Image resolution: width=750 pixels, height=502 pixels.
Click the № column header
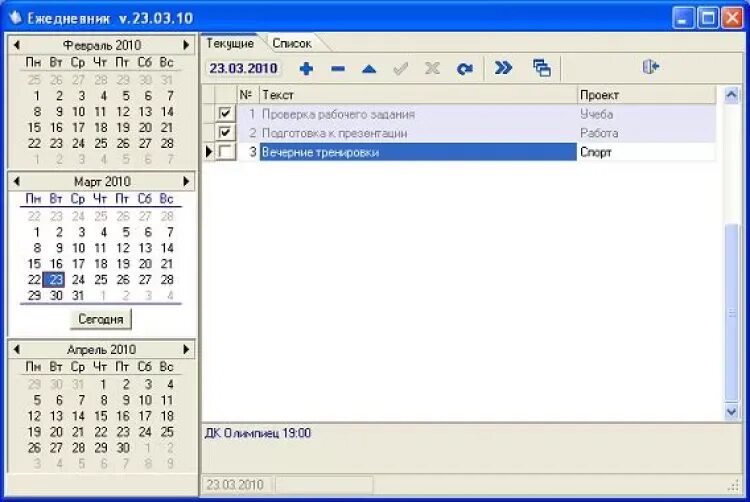(248, 95)
